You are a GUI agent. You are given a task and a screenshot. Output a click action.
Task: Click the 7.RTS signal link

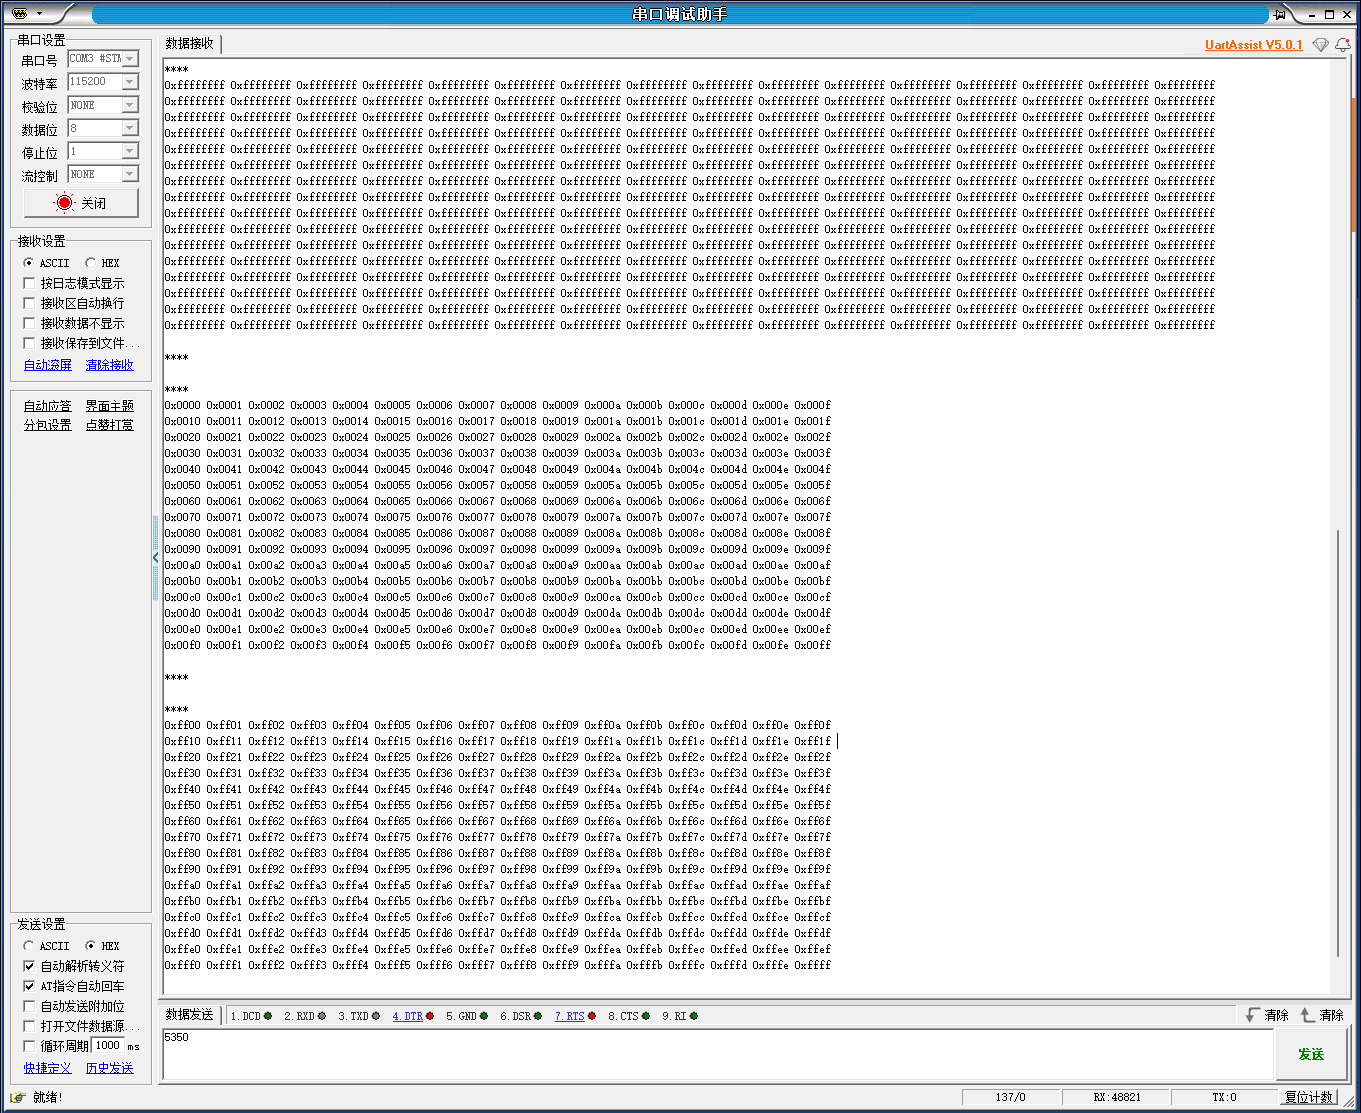coord(570,1016)
